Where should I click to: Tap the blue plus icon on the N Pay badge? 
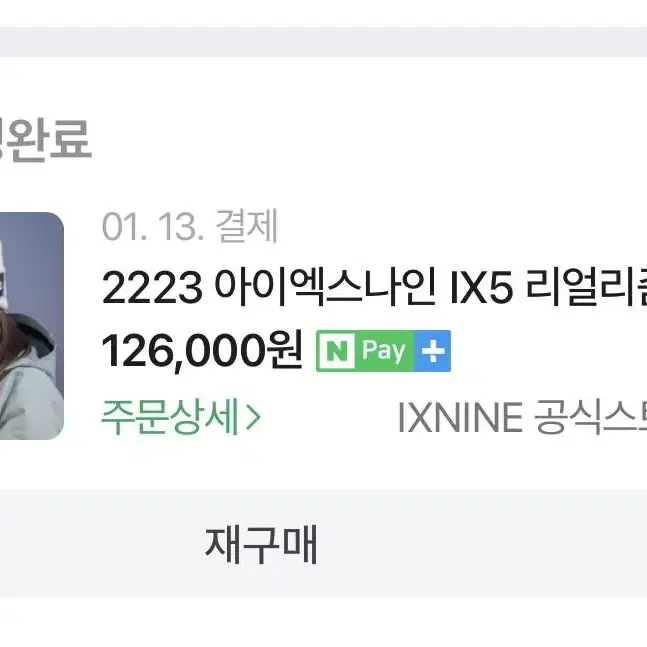tap(432, 351)
